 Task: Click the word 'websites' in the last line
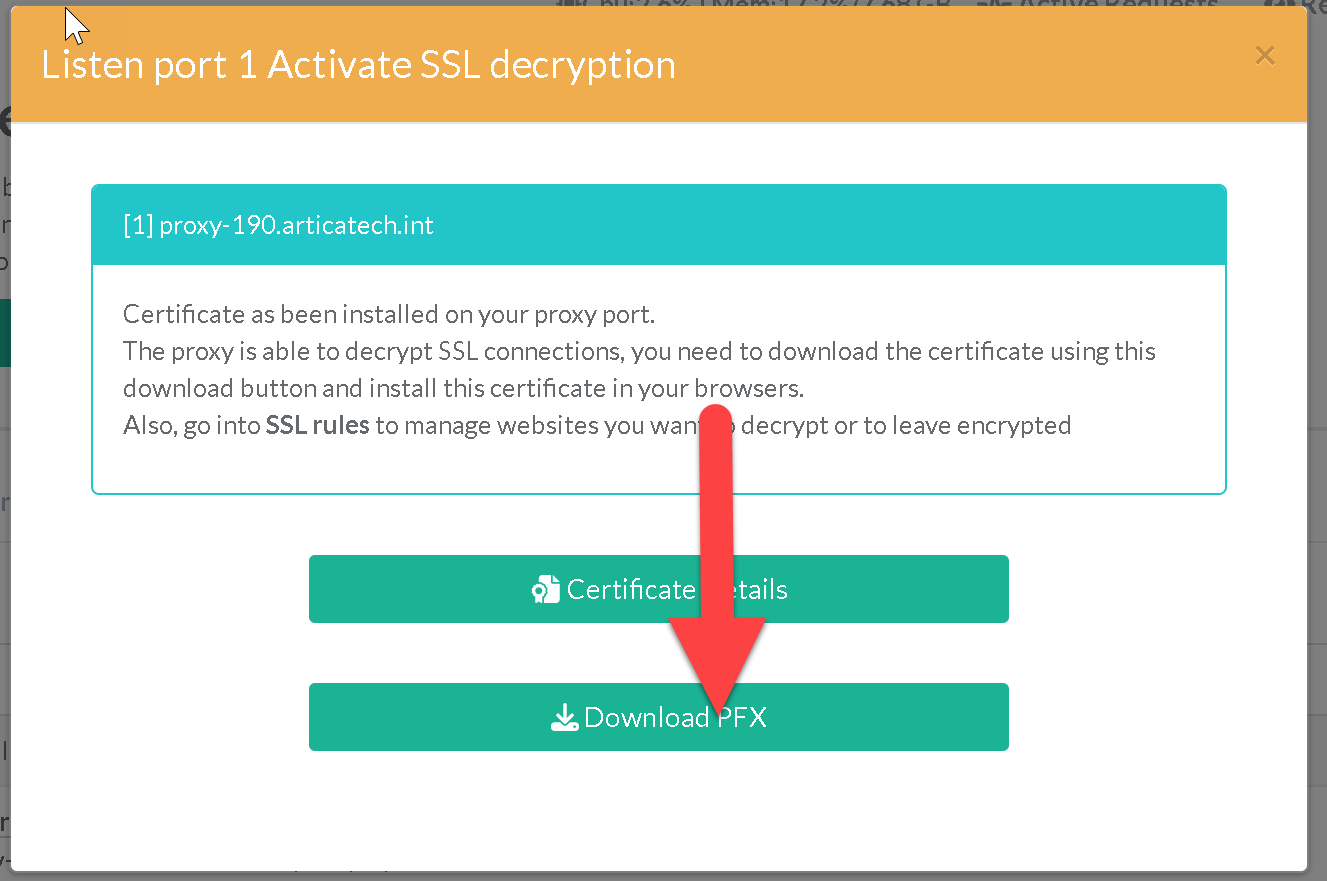click(x=549, y=425)
